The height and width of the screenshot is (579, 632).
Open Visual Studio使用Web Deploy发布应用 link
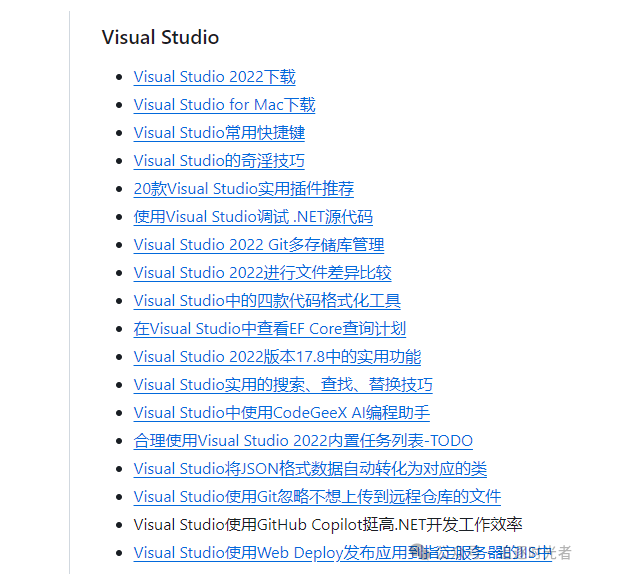pos(343,553)
